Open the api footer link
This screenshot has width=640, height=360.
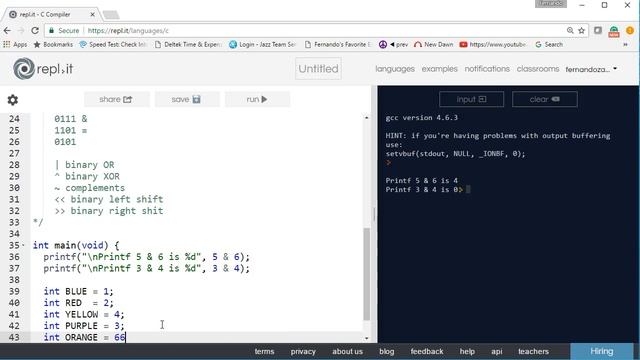point(497,351)
